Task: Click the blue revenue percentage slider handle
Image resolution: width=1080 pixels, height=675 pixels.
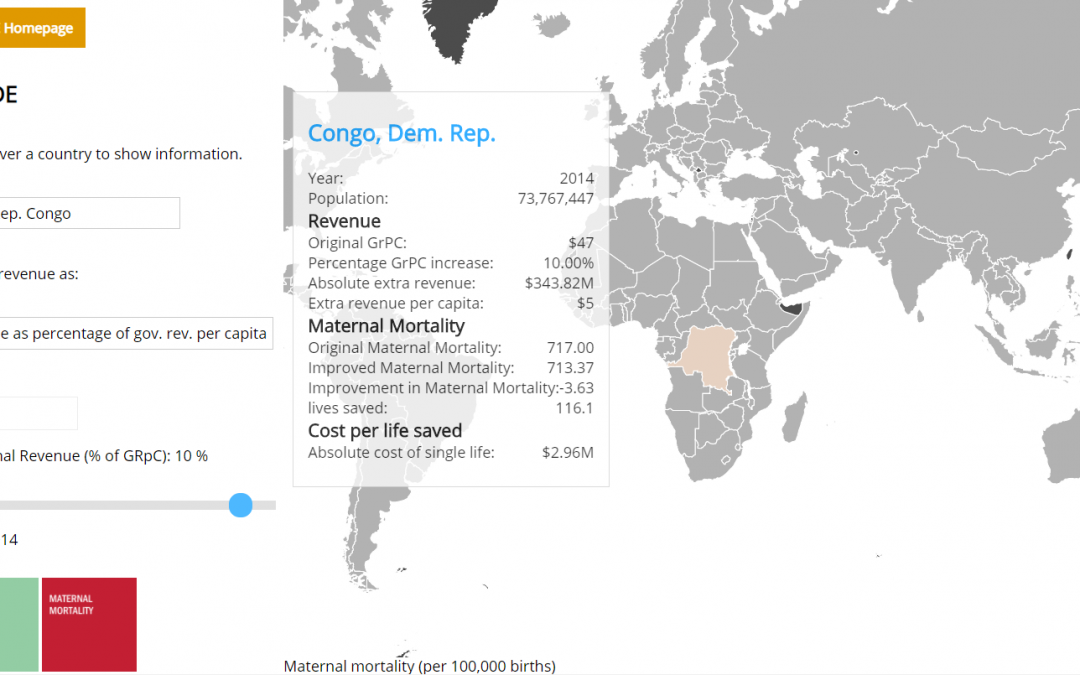Action: coord(240,505)
